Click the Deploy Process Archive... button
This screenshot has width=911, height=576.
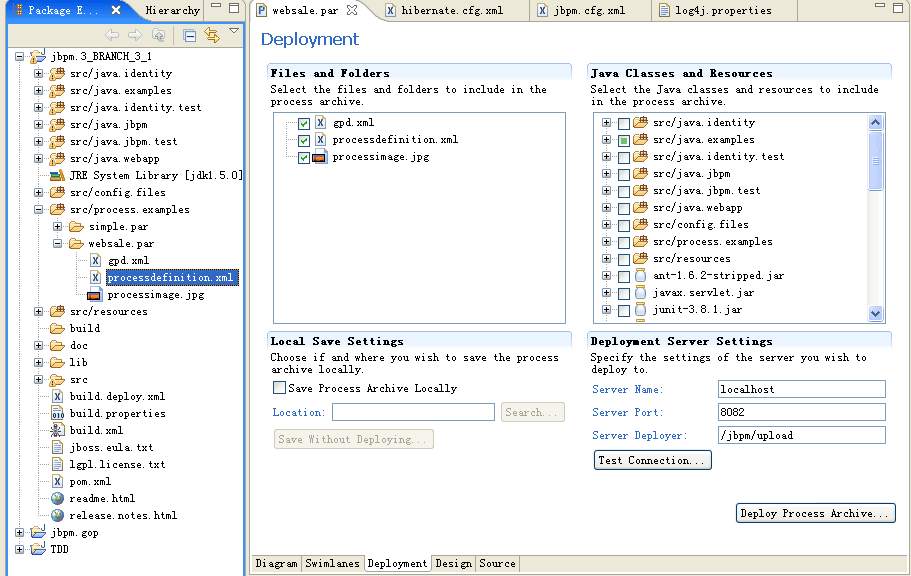(x=816, y=513)
